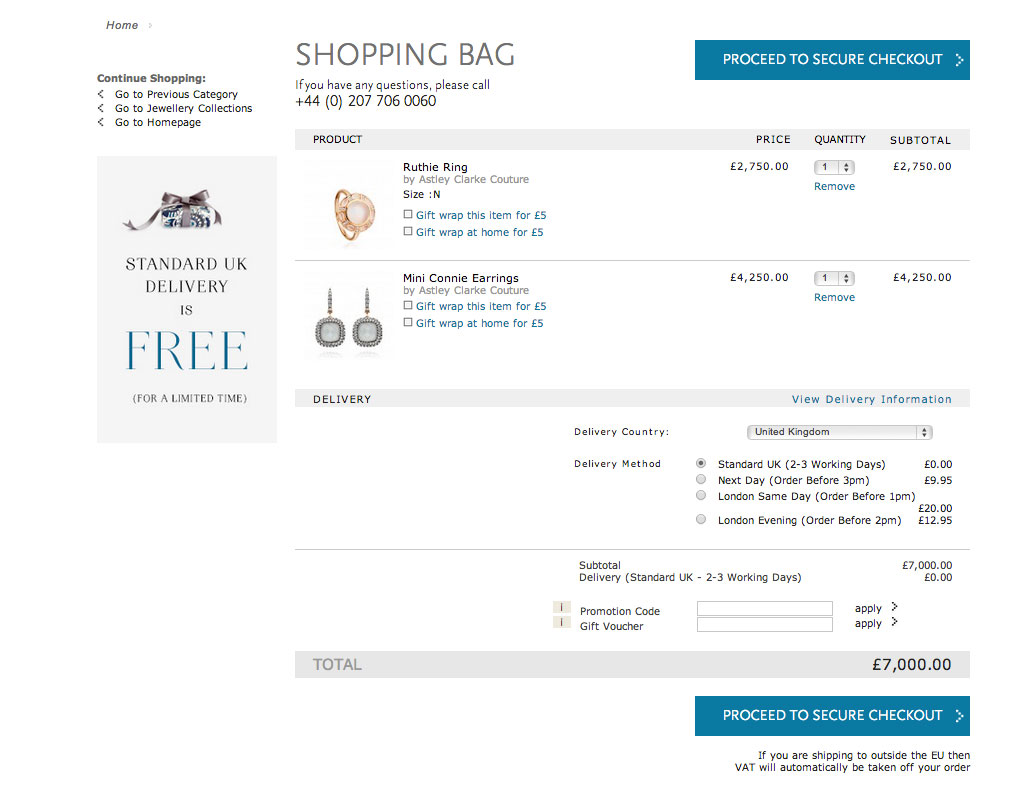
Task: Click the gift box free delivery banner image
Action: point(187,299)
